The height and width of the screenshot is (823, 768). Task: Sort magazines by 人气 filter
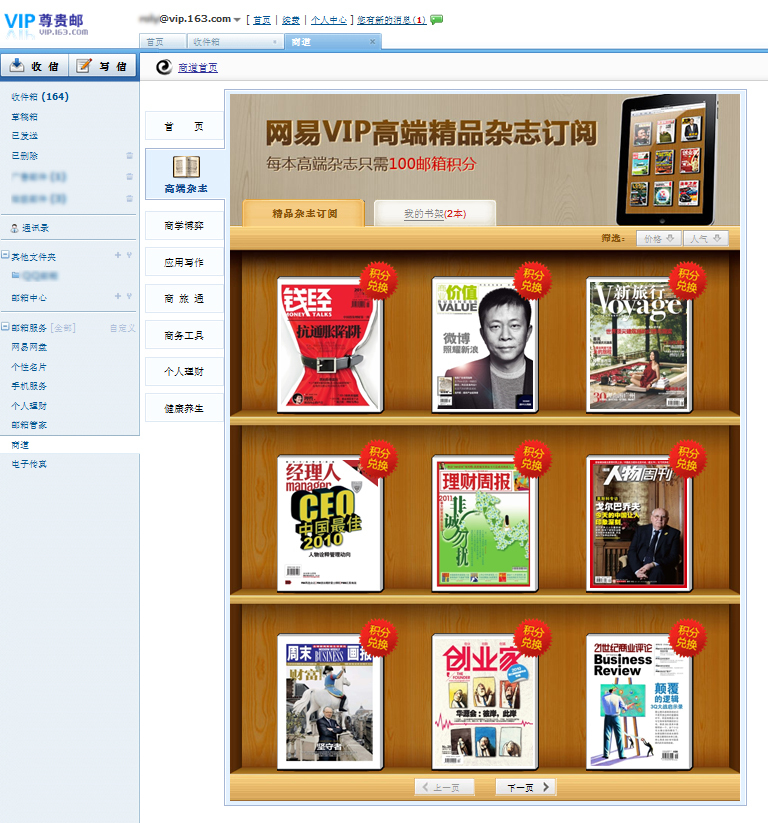[x=706, y=238]
